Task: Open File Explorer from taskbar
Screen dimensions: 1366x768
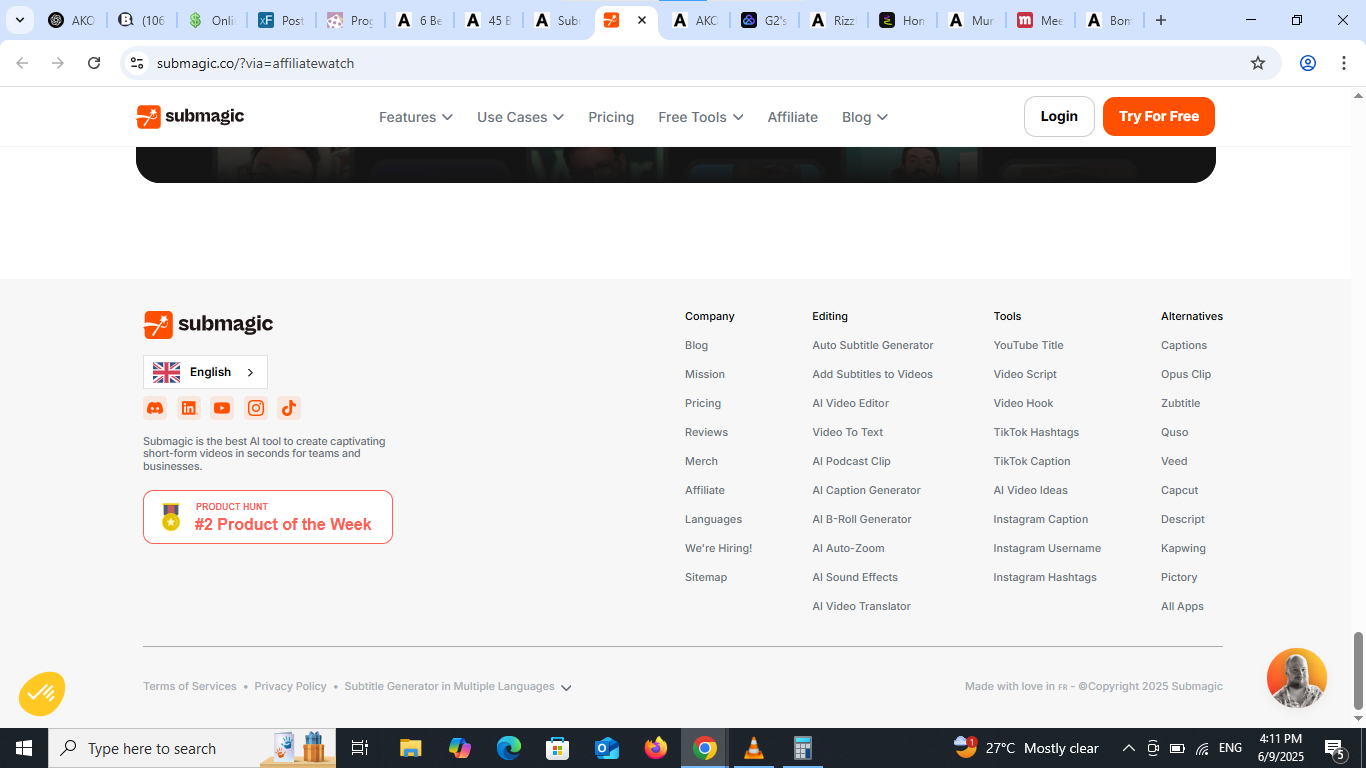Action: tap(411, 748)
